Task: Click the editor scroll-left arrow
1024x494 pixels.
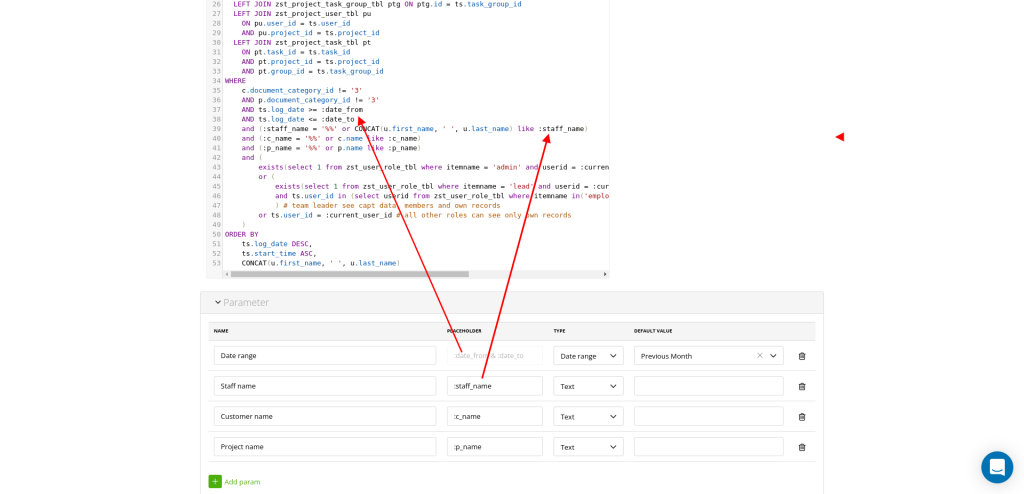Action: (227, 274)
